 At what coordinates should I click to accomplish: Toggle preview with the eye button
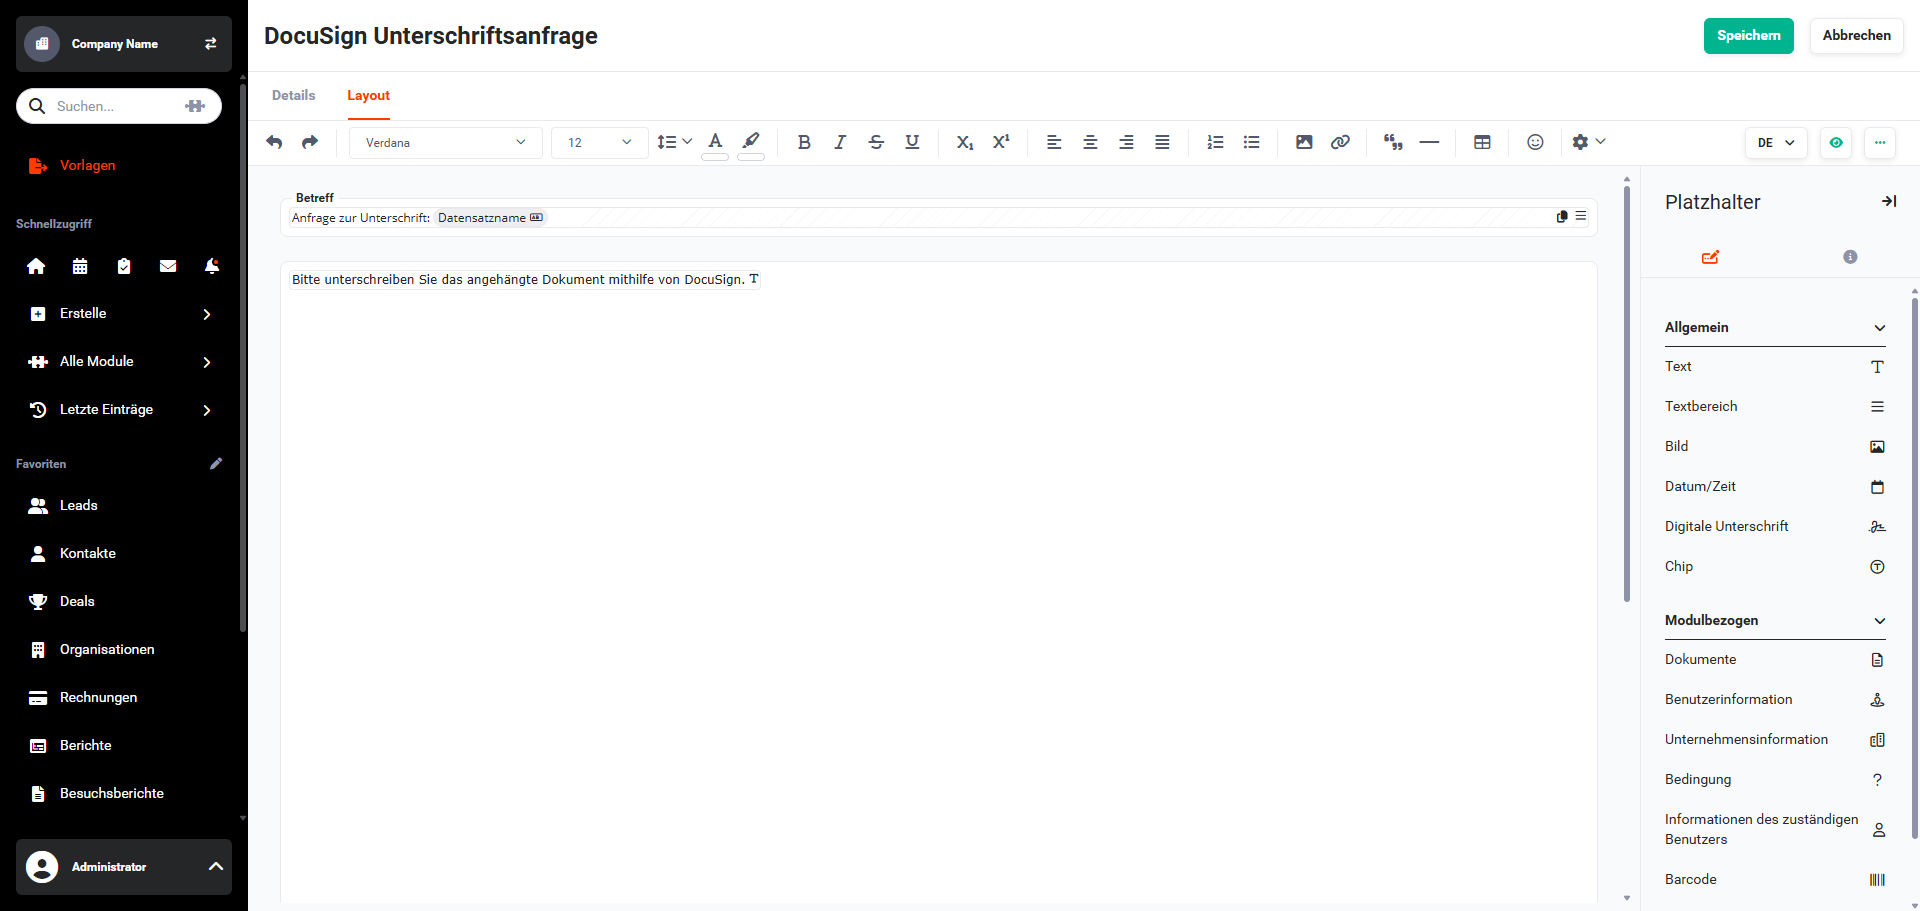click(1836, 143)
